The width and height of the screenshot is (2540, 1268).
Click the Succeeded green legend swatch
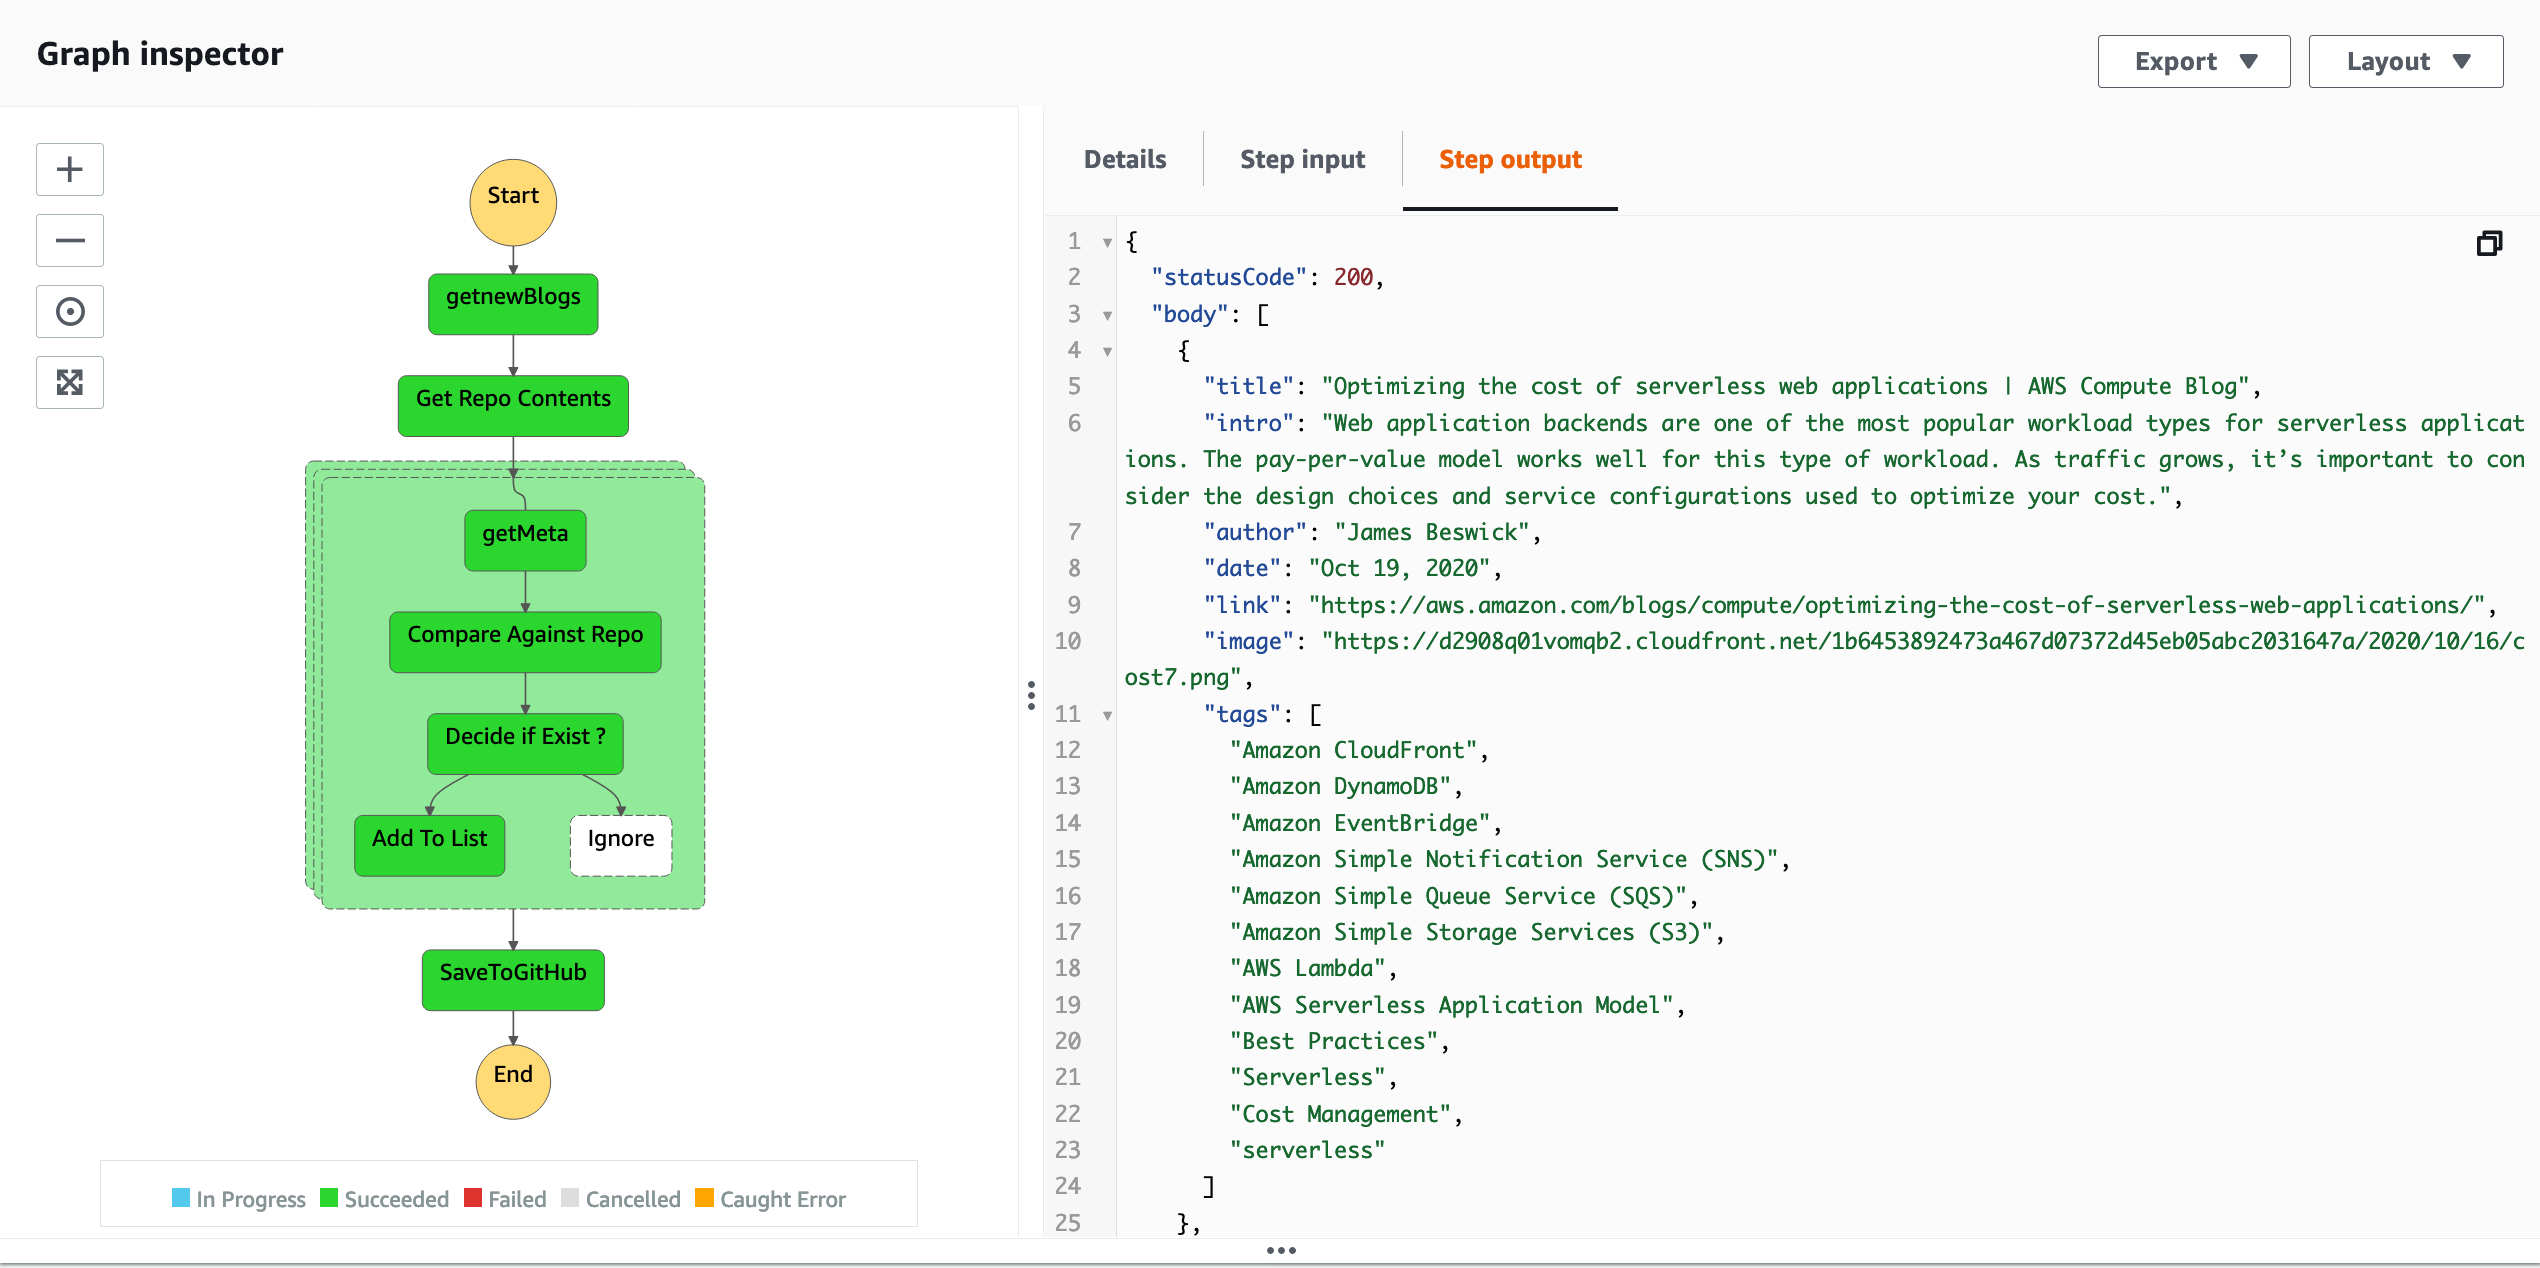pyautogui.click(x=329, y=1198)
